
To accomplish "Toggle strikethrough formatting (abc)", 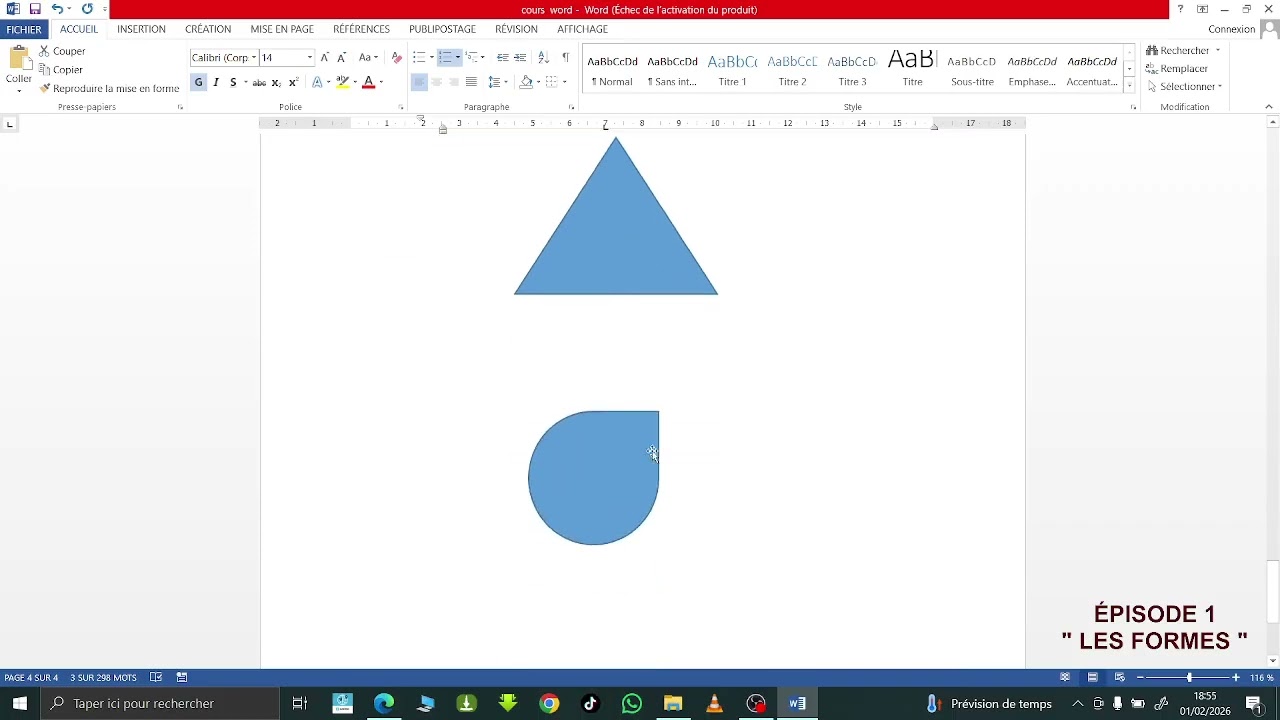I will [259, 82].
